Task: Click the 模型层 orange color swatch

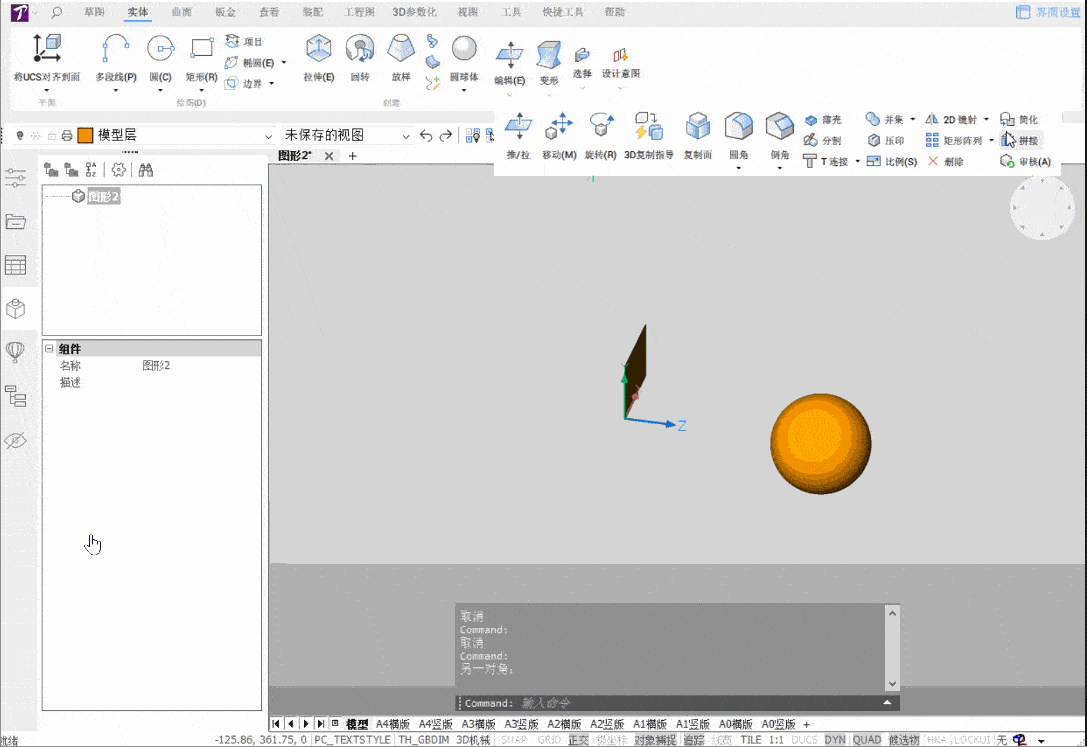Action: 85,136
